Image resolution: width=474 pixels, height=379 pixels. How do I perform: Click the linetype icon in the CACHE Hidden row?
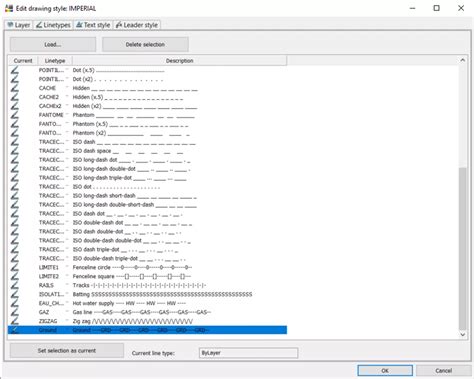(14, 88)
